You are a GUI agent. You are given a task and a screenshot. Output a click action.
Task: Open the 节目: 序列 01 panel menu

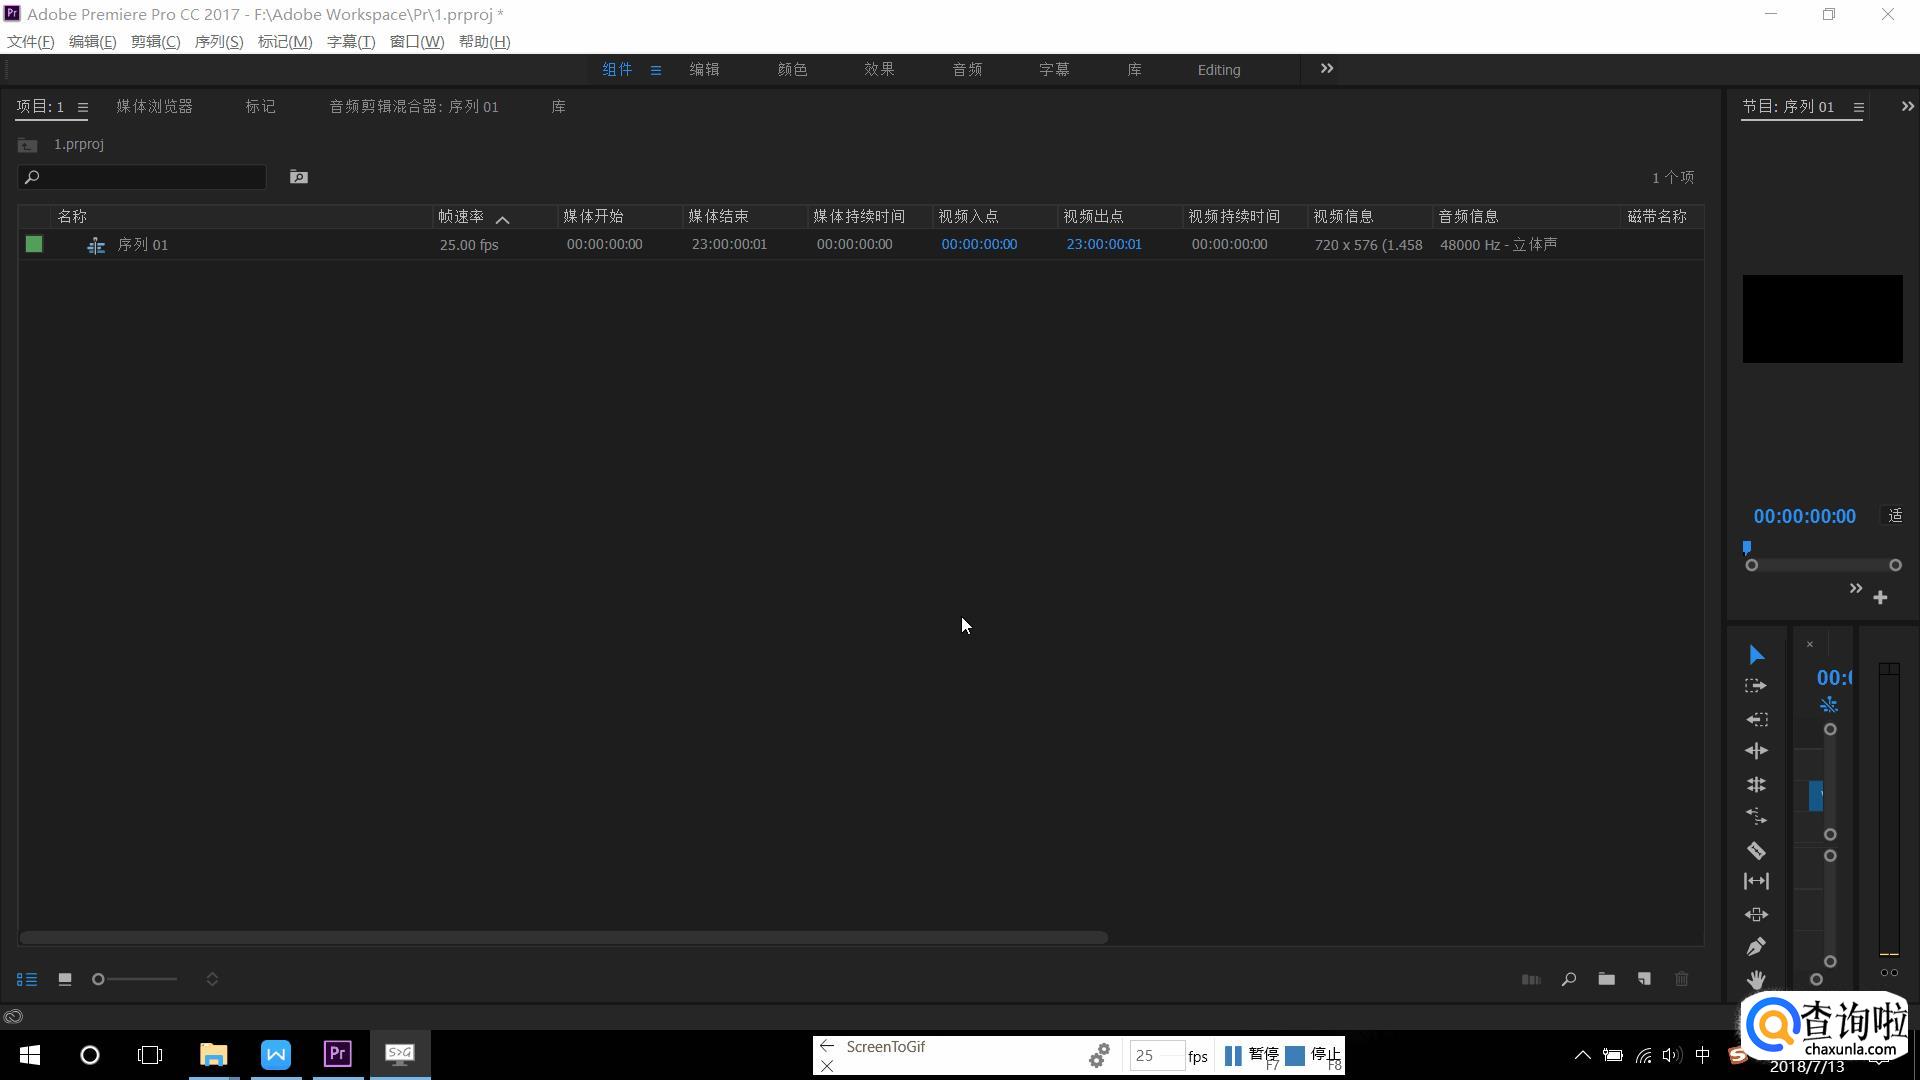click(1858, 107)
